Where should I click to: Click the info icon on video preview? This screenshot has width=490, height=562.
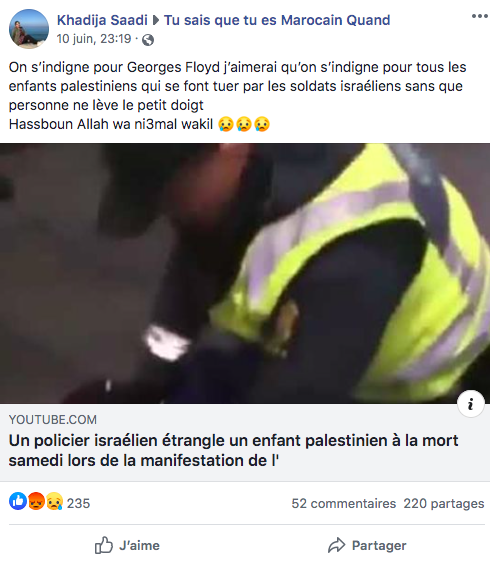[x=471, y=404]
